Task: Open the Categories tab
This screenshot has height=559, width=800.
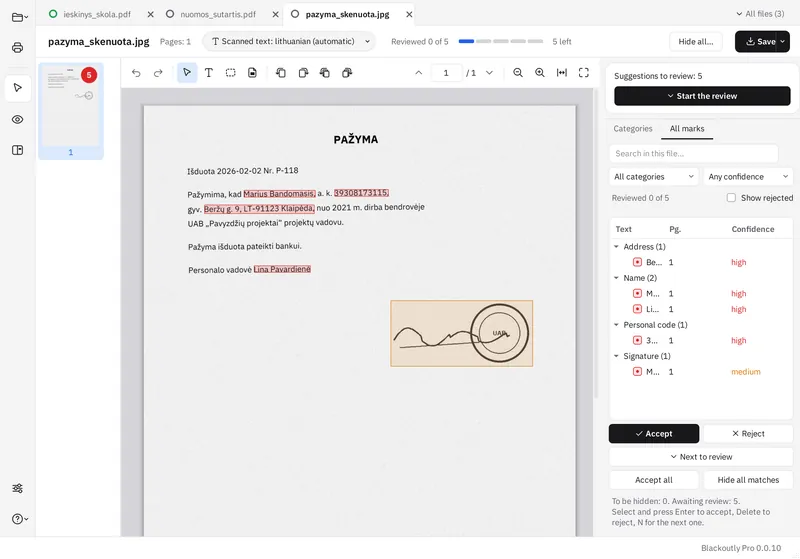Action: 633,129
